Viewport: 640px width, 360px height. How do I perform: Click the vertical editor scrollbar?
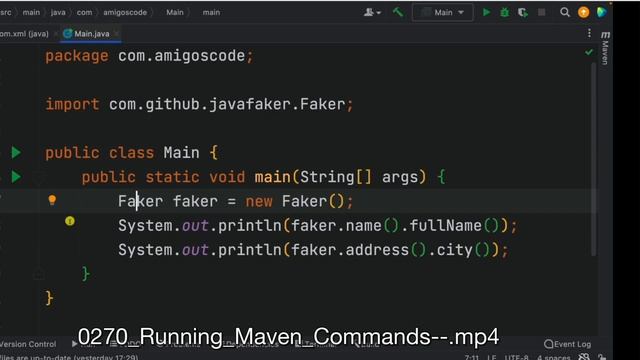(594, 159)
